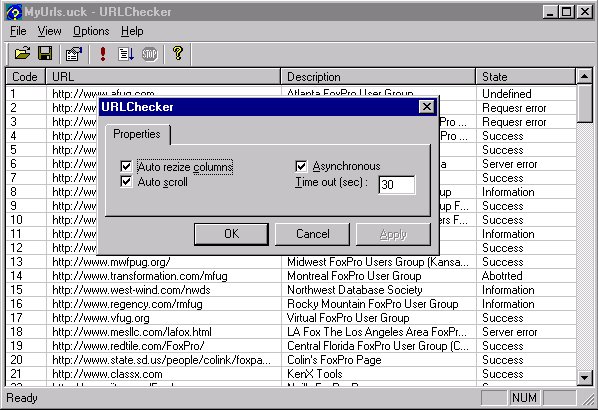Select http://www.regency.com/rmfug URL
The image size is (598, 410).
pos(127,304)
